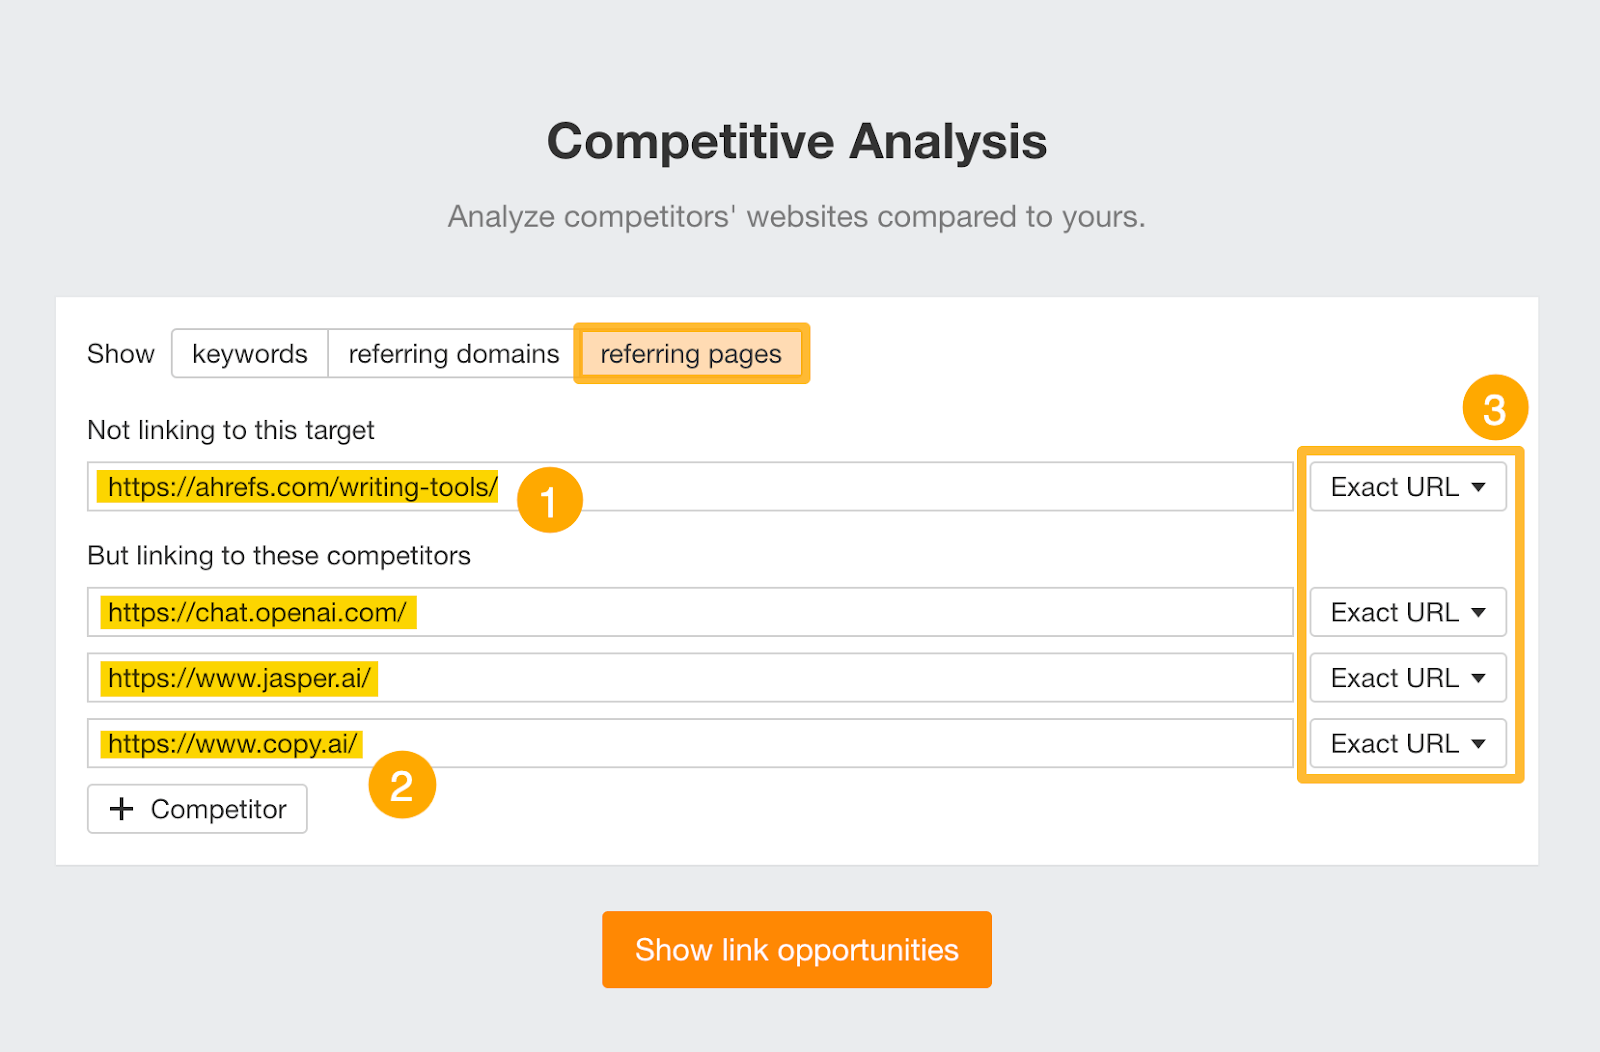This screenshot has height=1052, width=1600.
Task: Click the caret icon on jasper.ai's Exact URL selector
Action: pos(1479,677)
